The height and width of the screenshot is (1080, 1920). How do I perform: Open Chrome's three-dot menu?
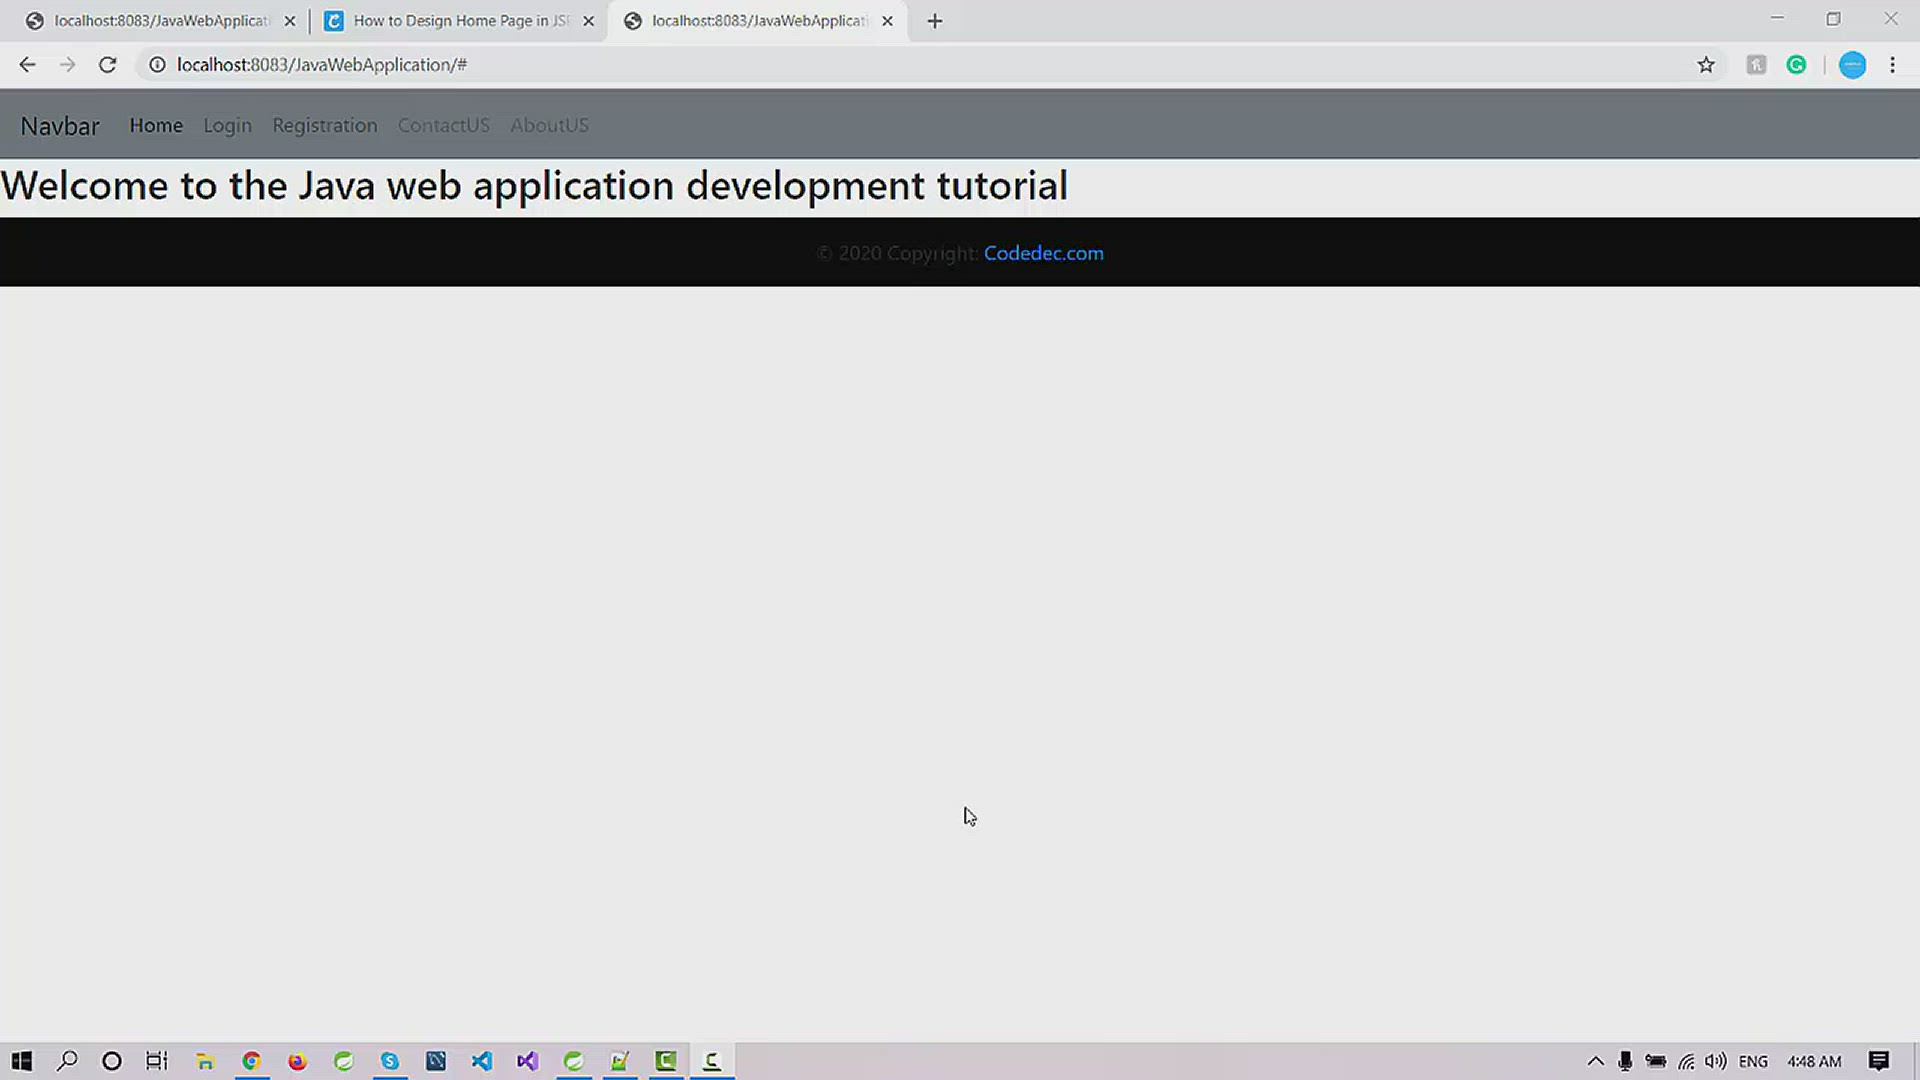point(1892,65)
